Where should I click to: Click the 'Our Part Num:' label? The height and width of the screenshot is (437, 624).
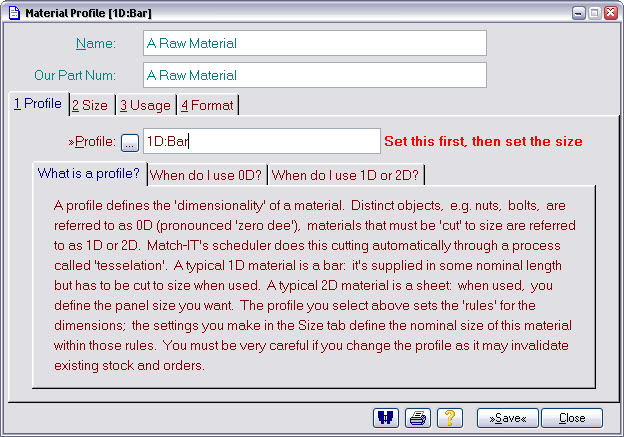coord(75,75)
